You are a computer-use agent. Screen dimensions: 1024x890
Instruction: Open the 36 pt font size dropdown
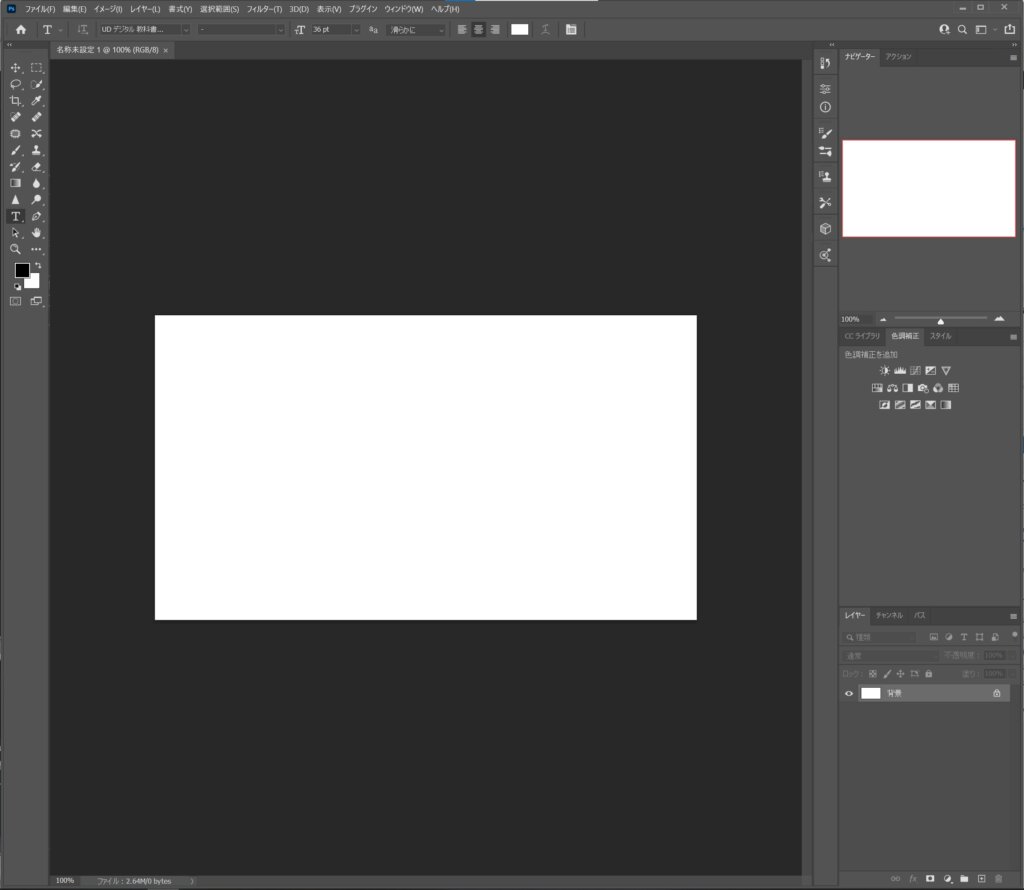[357, 29]
